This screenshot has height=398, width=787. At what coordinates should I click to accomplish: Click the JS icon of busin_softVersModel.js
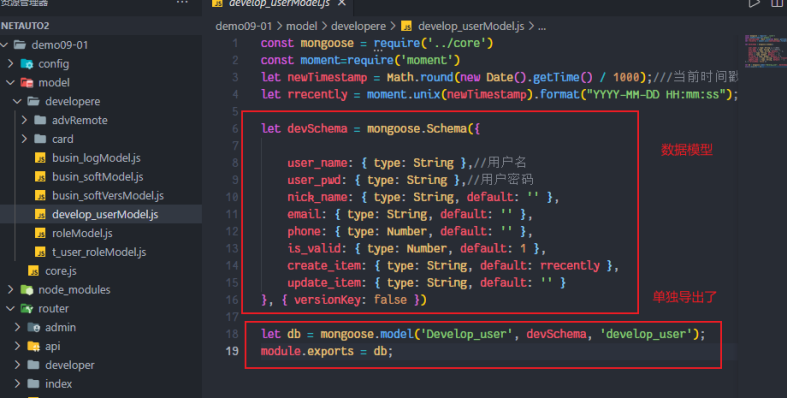41,196
